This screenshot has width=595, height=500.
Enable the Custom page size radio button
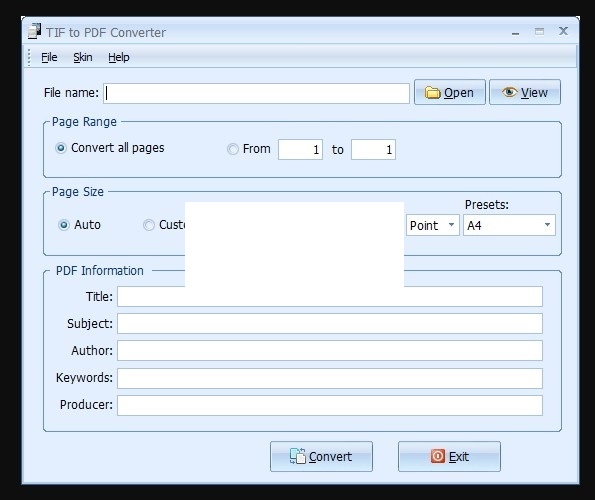point(149,225)
